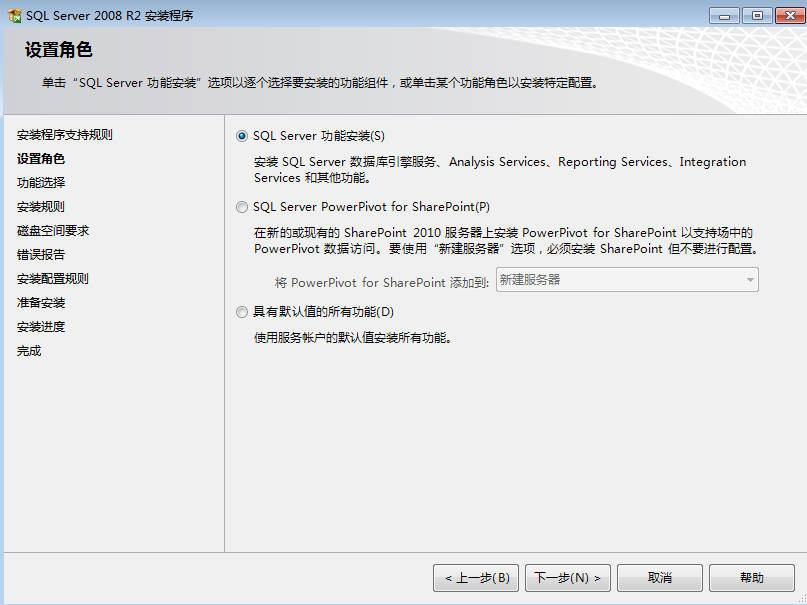
Task: Select 磁盘空间要求 step in sidebar
Action: (x=53, y=230)
